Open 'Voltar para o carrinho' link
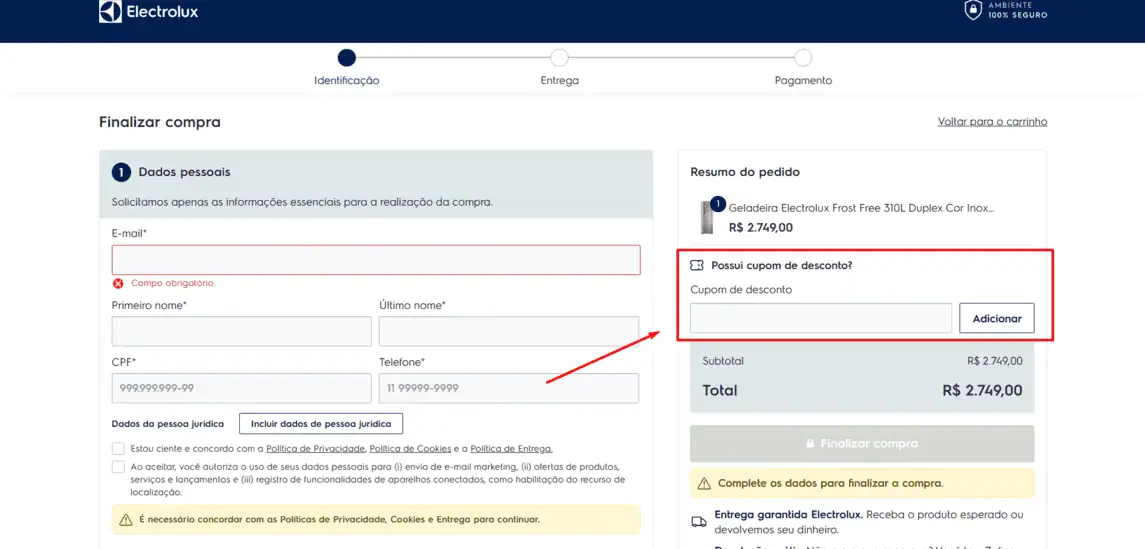 click(992, 122)
